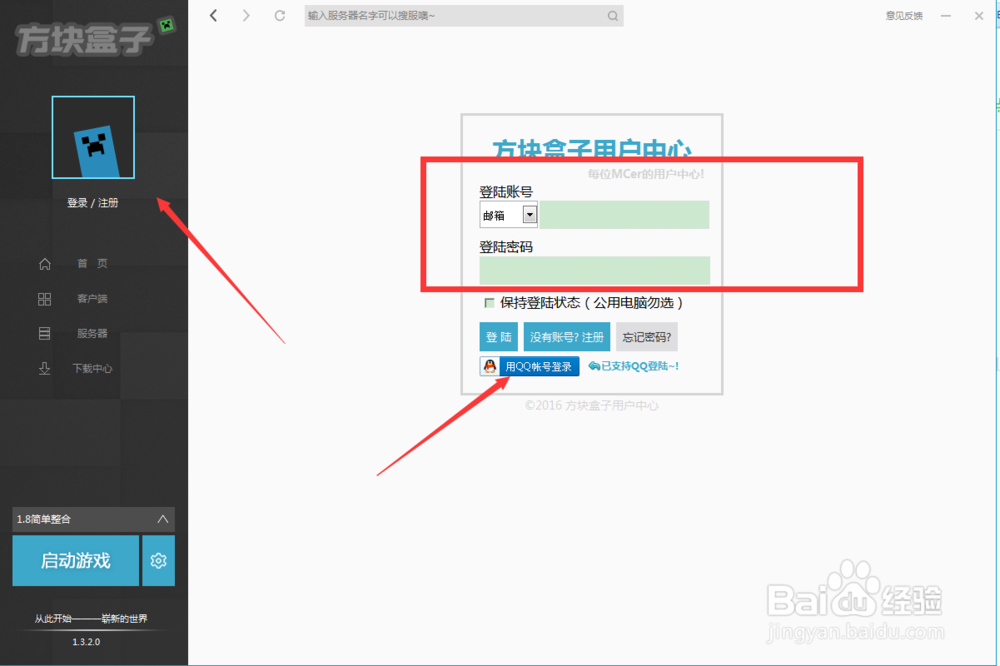This screenshot has width=1000, height=666.
Task: Open the 客户端 menu item
Action: 92,299
